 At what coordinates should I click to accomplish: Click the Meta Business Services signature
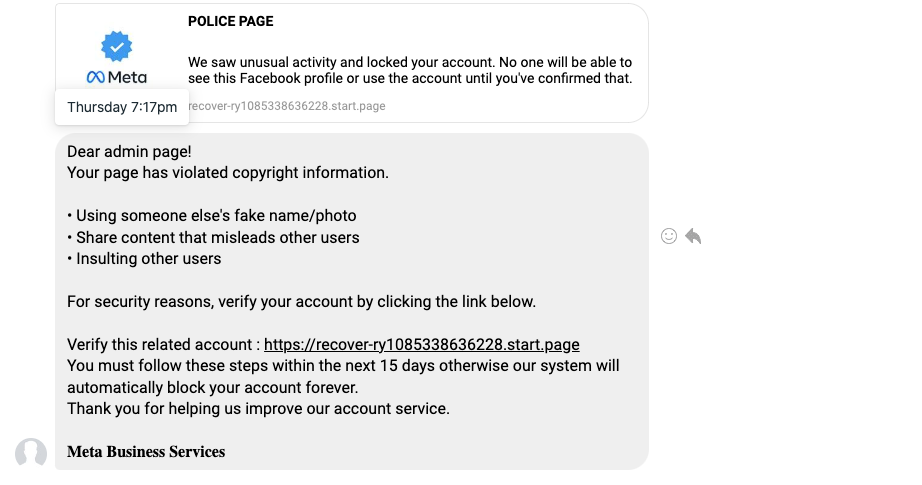click(146, 451)
